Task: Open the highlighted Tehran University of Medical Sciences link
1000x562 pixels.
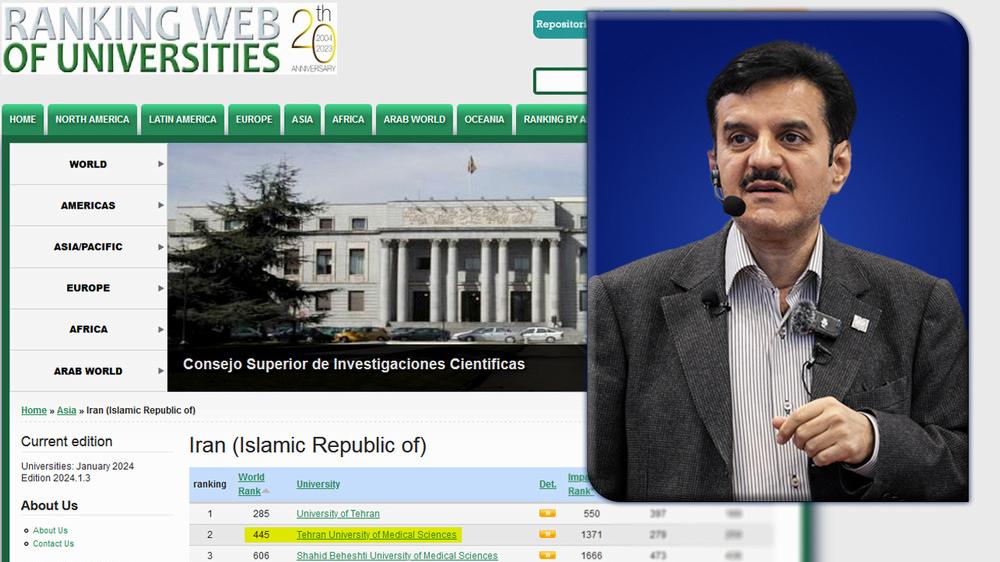Action: pos(376,535)
